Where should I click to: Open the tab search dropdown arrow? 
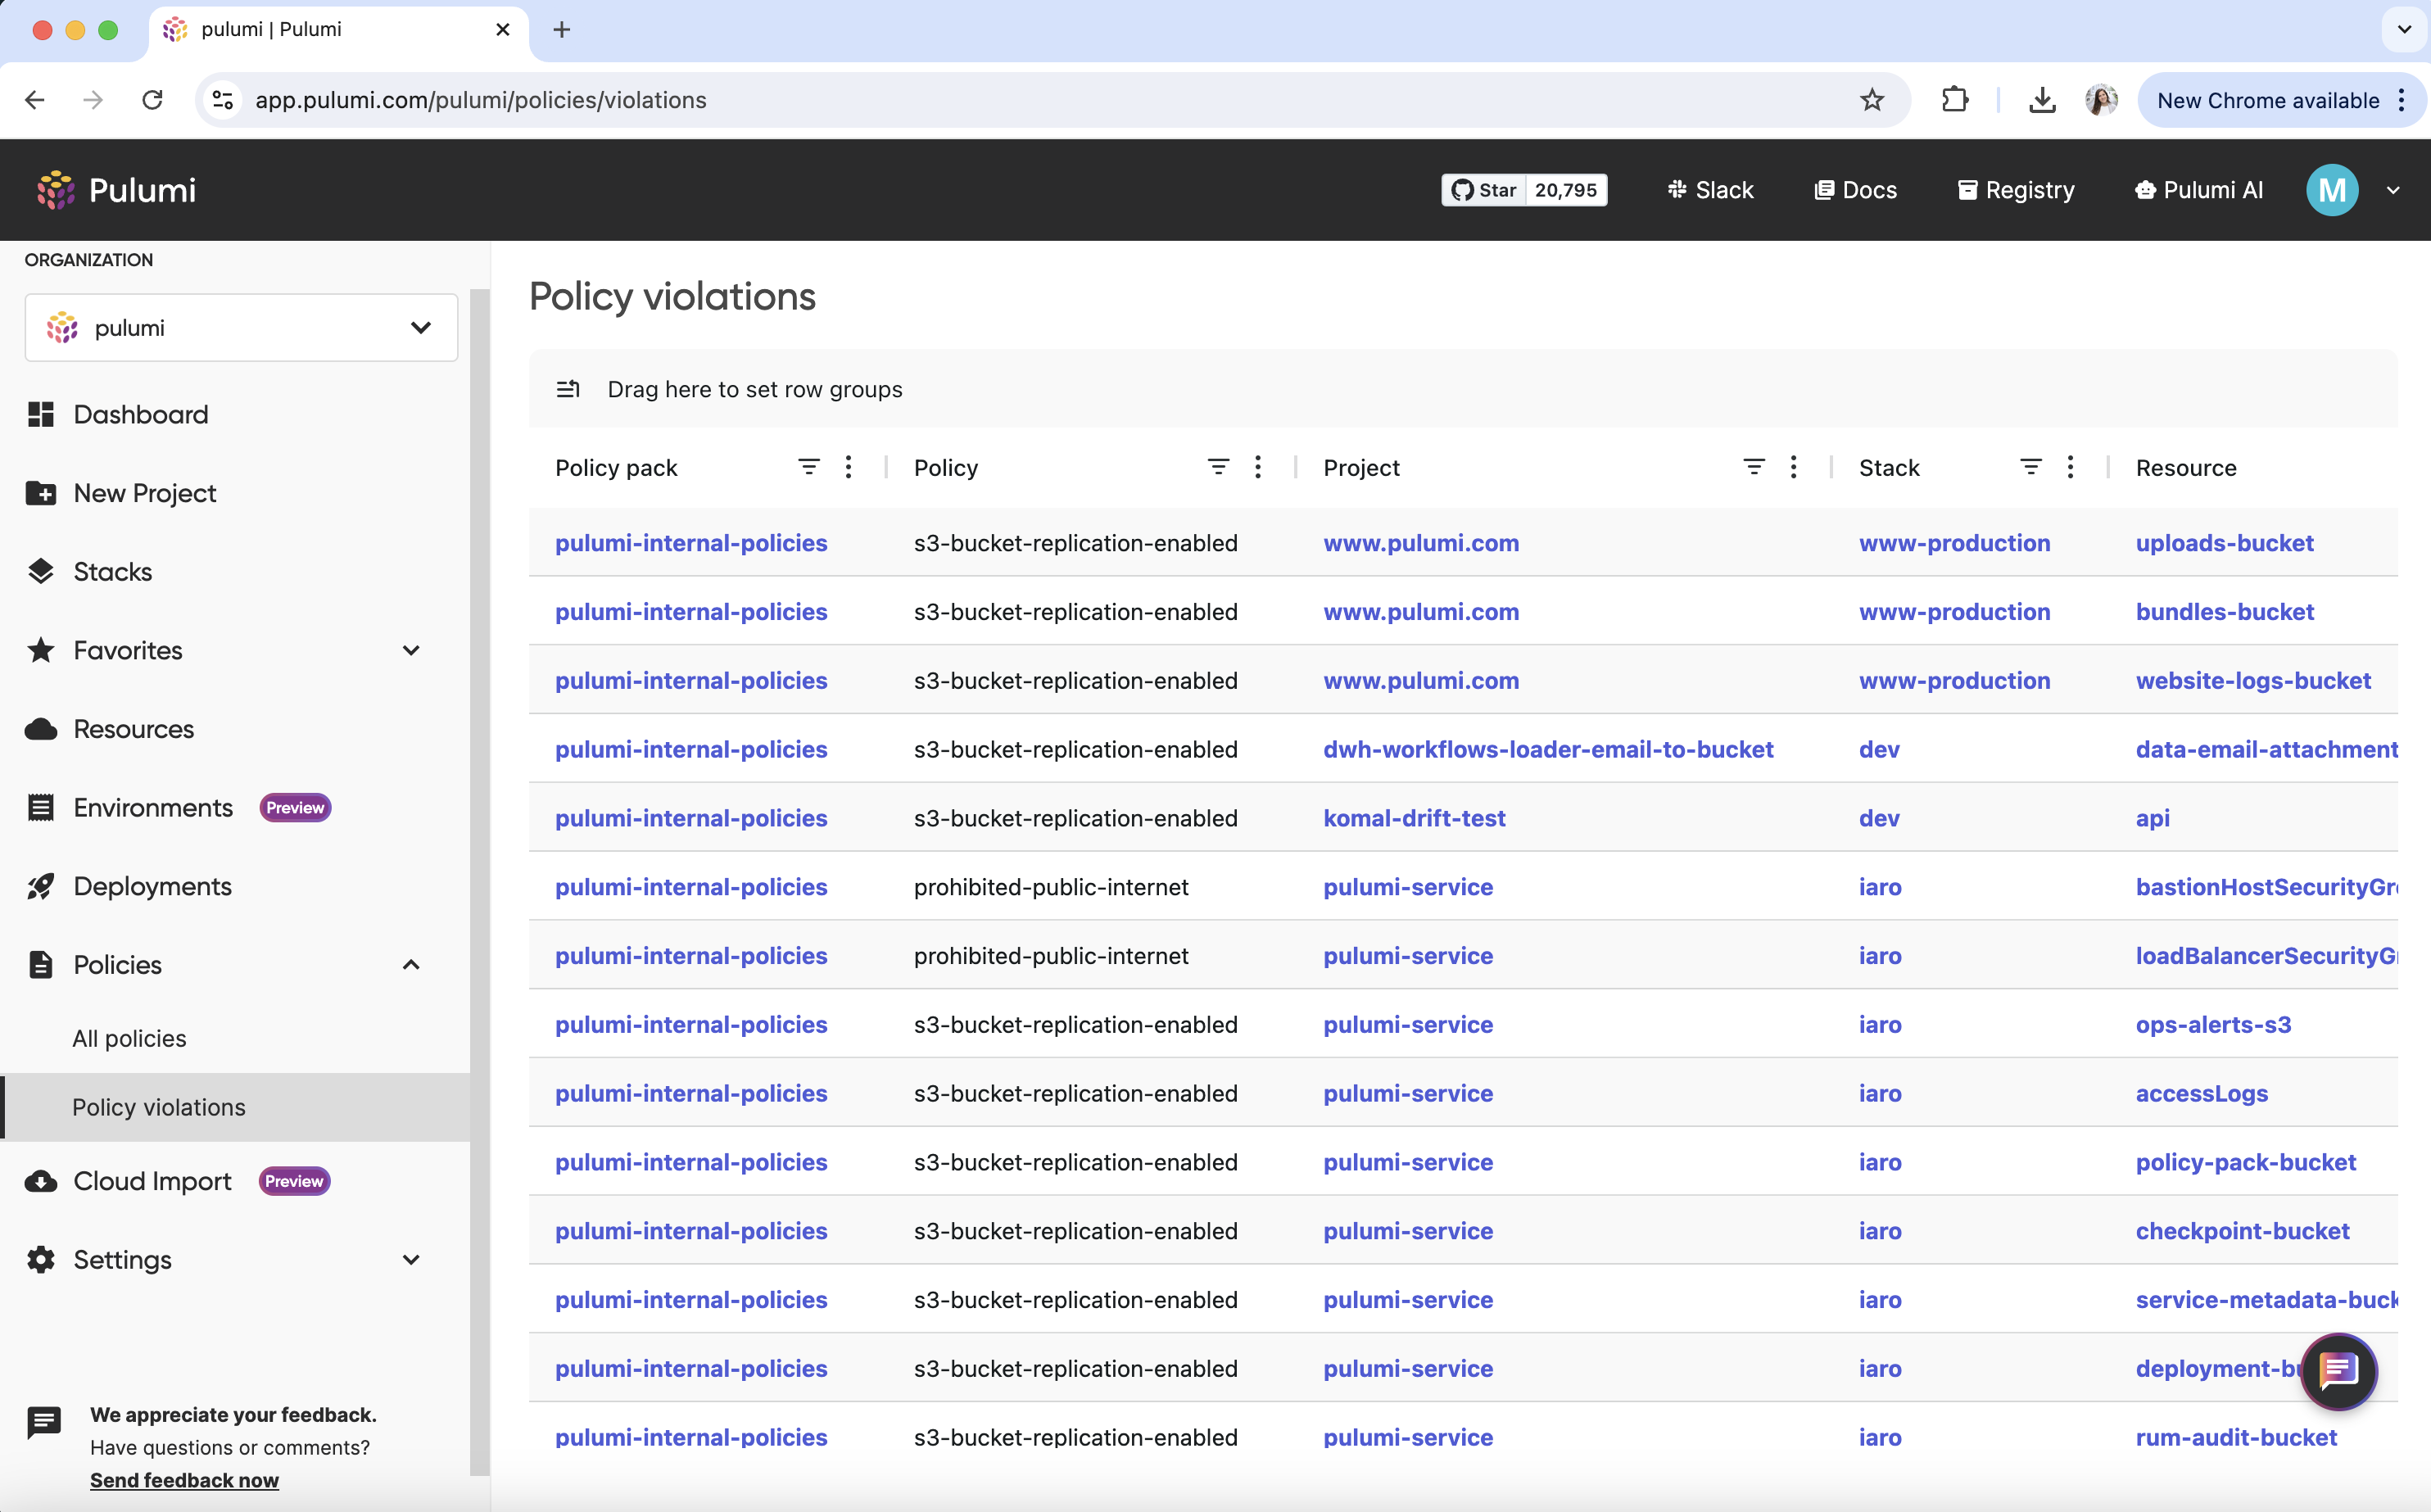click(x=2405, y=30)
